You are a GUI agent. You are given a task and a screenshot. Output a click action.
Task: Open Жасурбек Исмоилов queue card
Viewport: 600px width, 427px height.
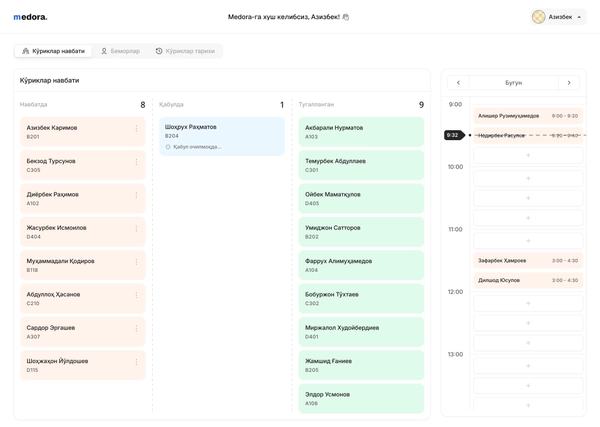(x=83, y=231)
